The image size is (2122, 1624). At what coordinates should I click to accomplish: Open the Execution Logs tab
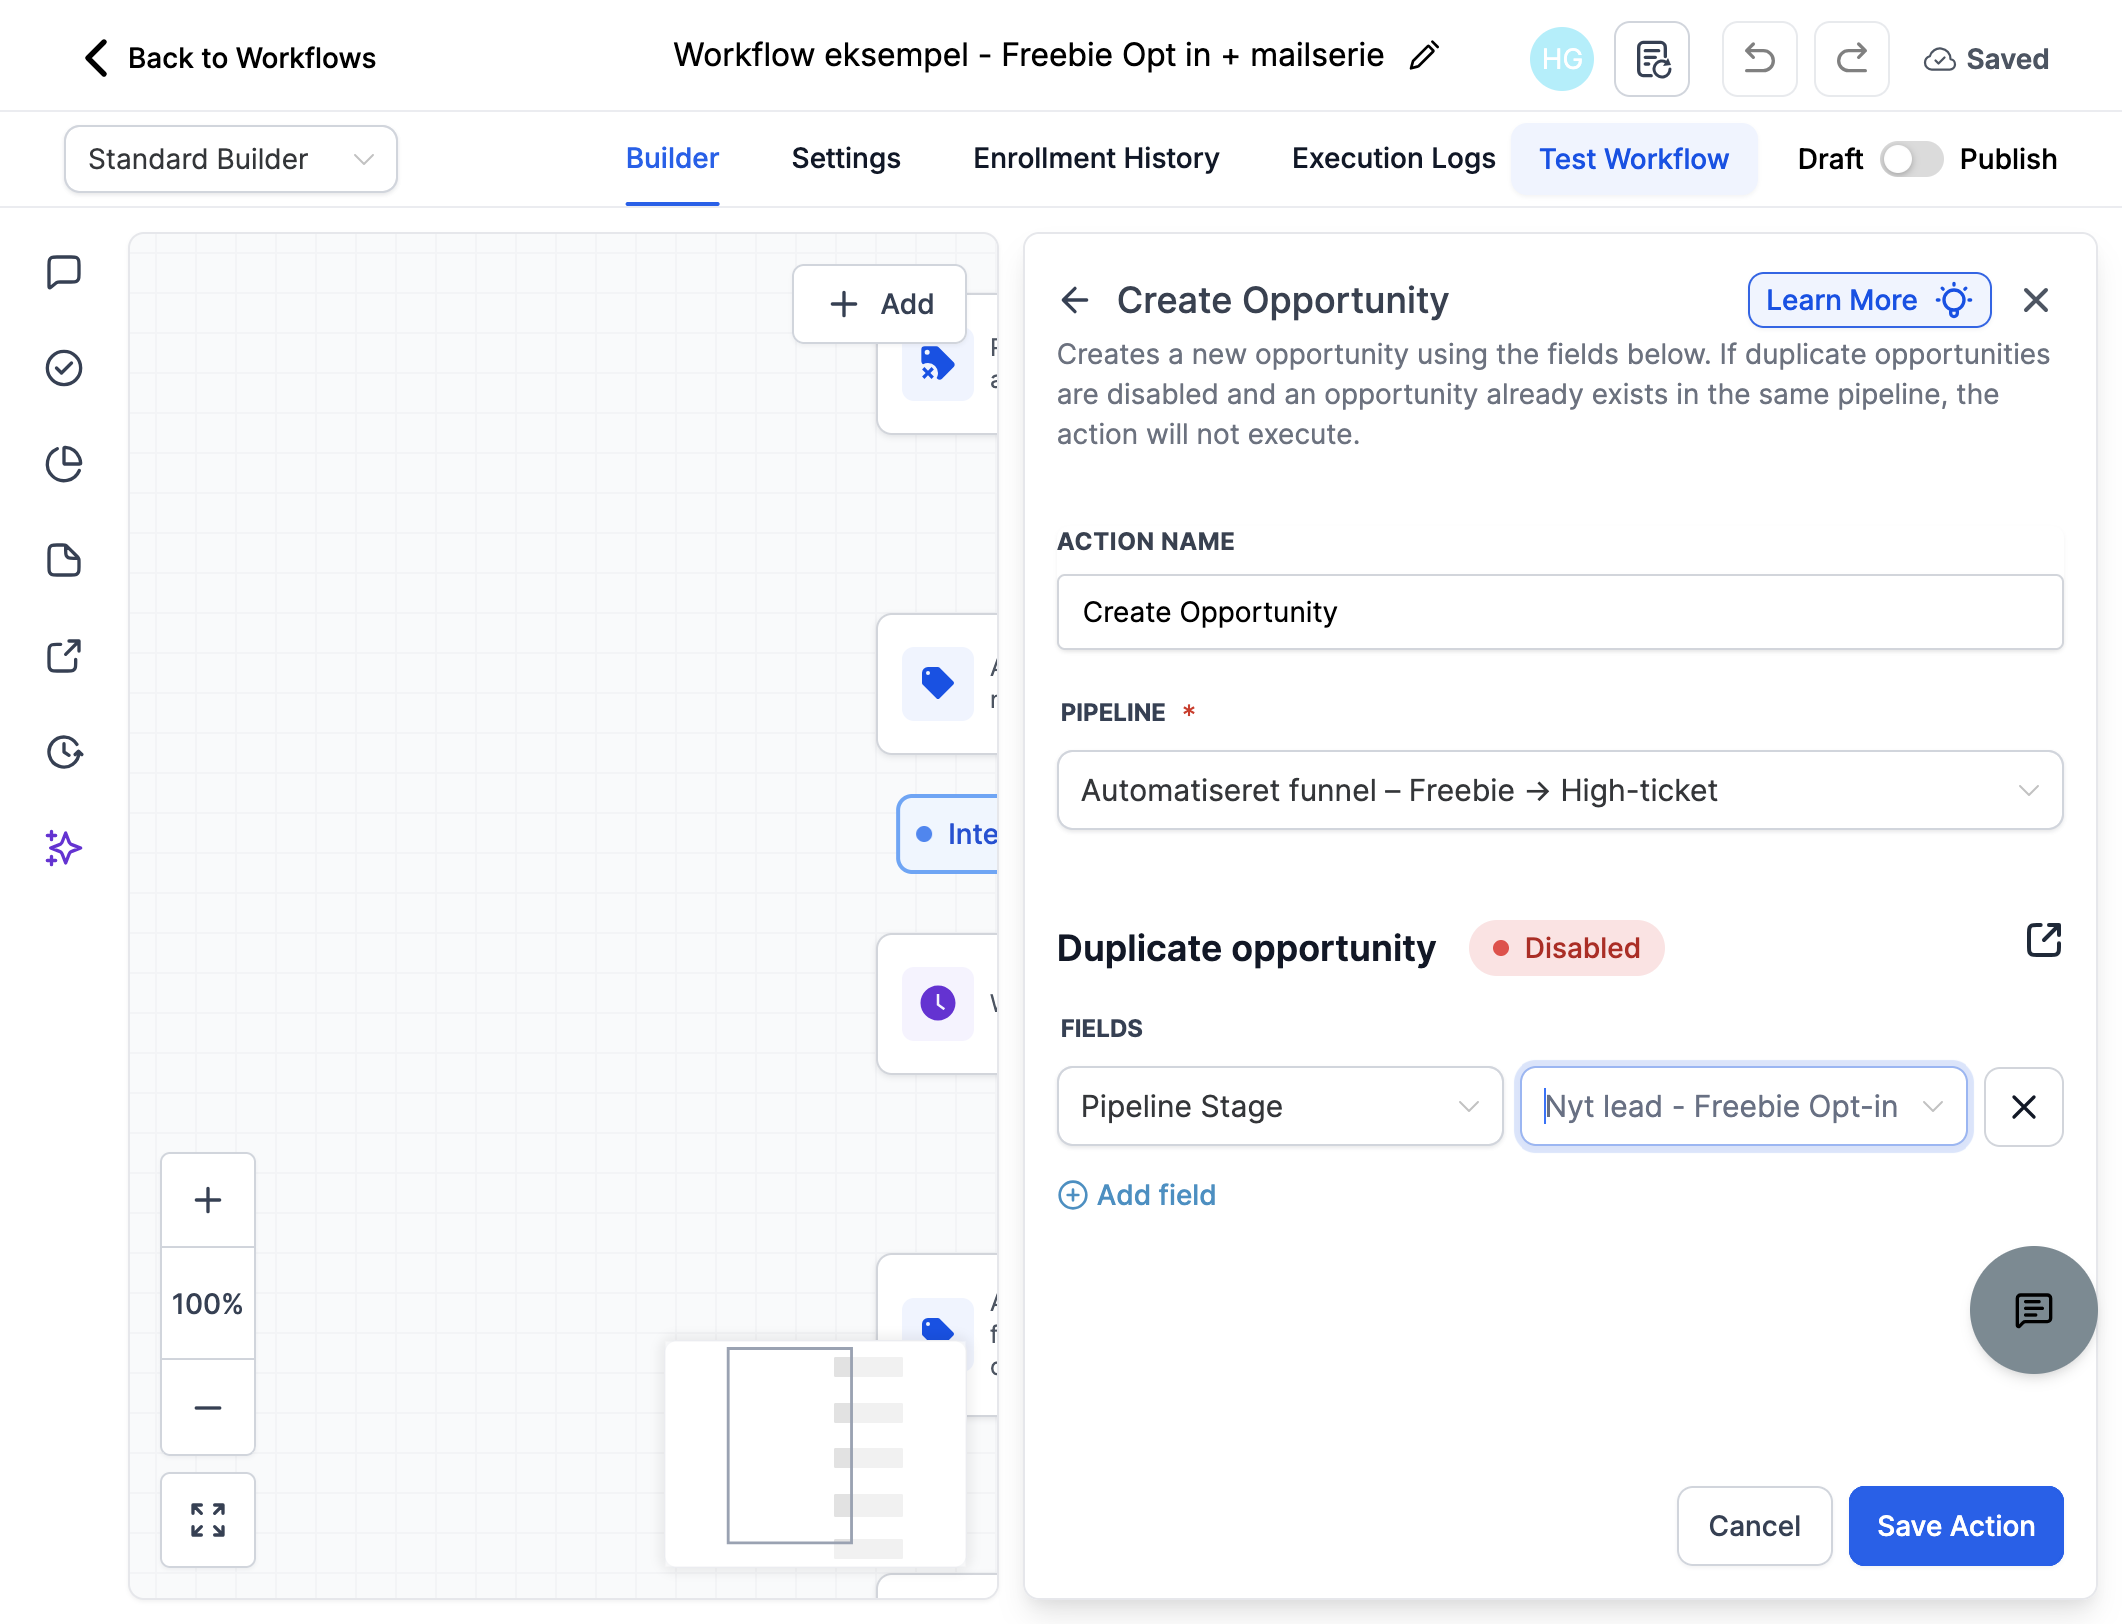click(x=1393, y=159)
